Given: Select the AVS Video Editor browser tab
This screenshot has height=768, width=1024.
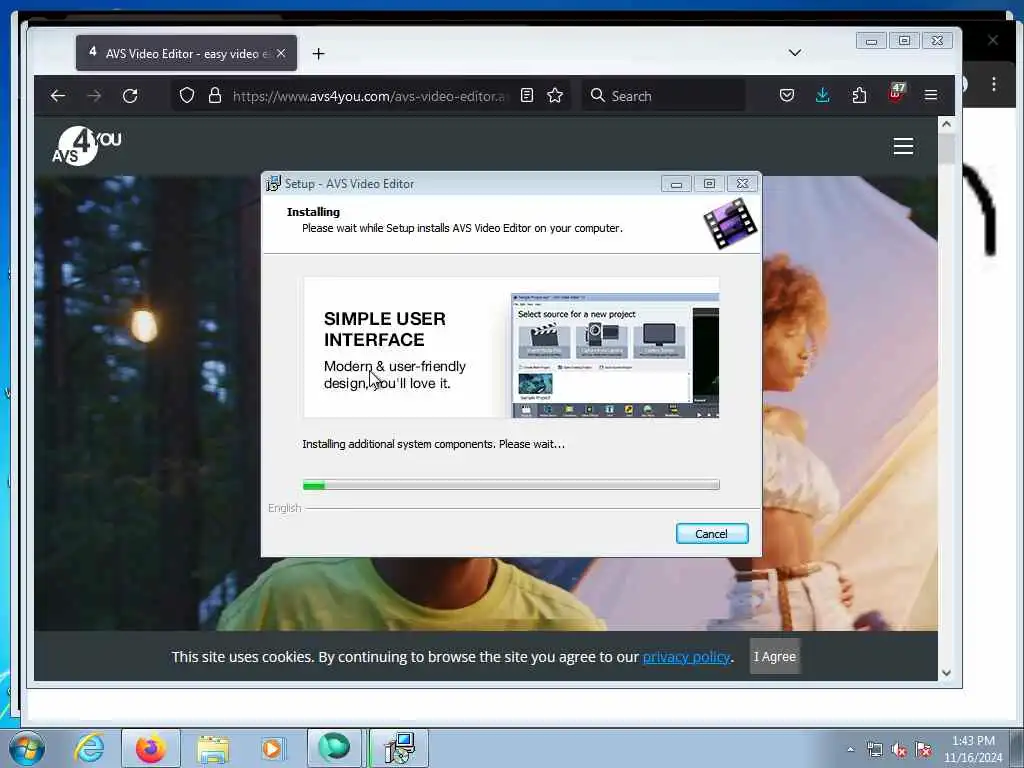Looking at the screenshot, I should [x=186, y=53].
